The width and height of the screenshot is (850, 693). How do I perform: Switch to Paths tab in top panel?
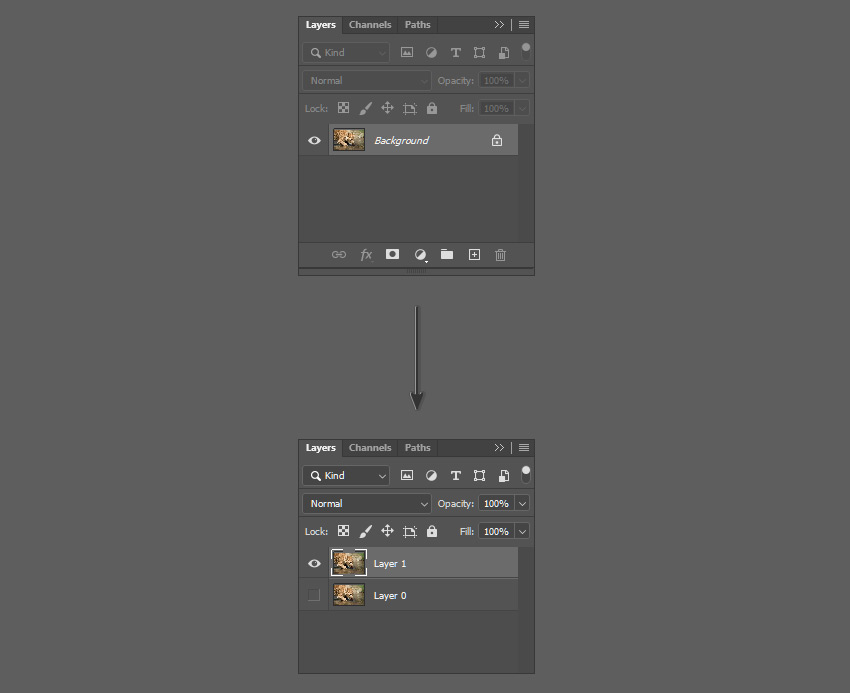point(417,25)
